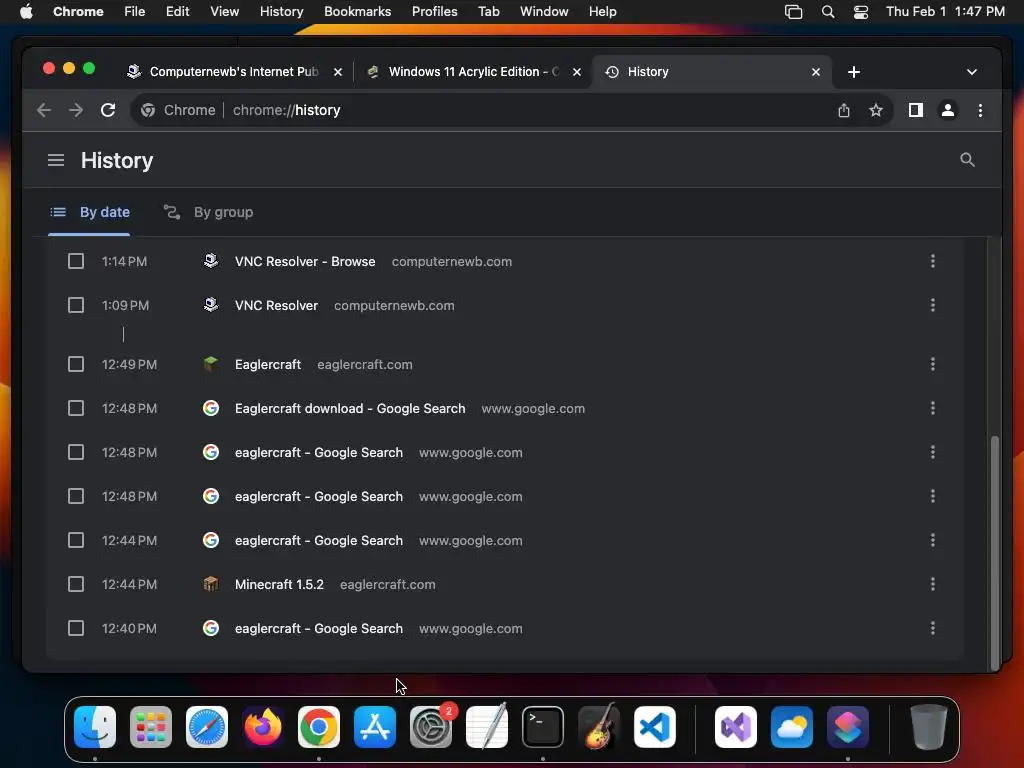Select the By date tab
The height and width of the screenshot is (768, 1024).
click(90, 212)
